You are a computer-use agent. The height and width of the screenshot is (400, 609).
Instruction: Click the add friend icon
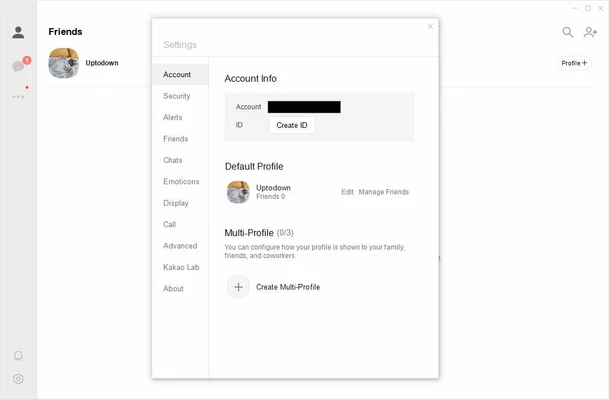[590, 32]
